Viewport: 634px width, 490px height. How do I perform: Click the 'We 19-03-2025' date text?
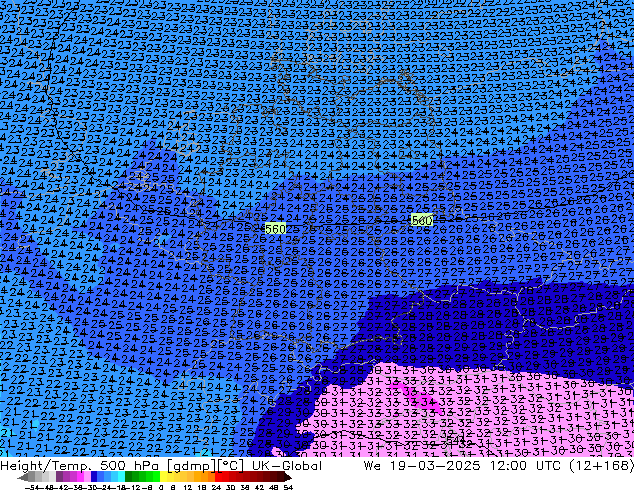[422, 465]
